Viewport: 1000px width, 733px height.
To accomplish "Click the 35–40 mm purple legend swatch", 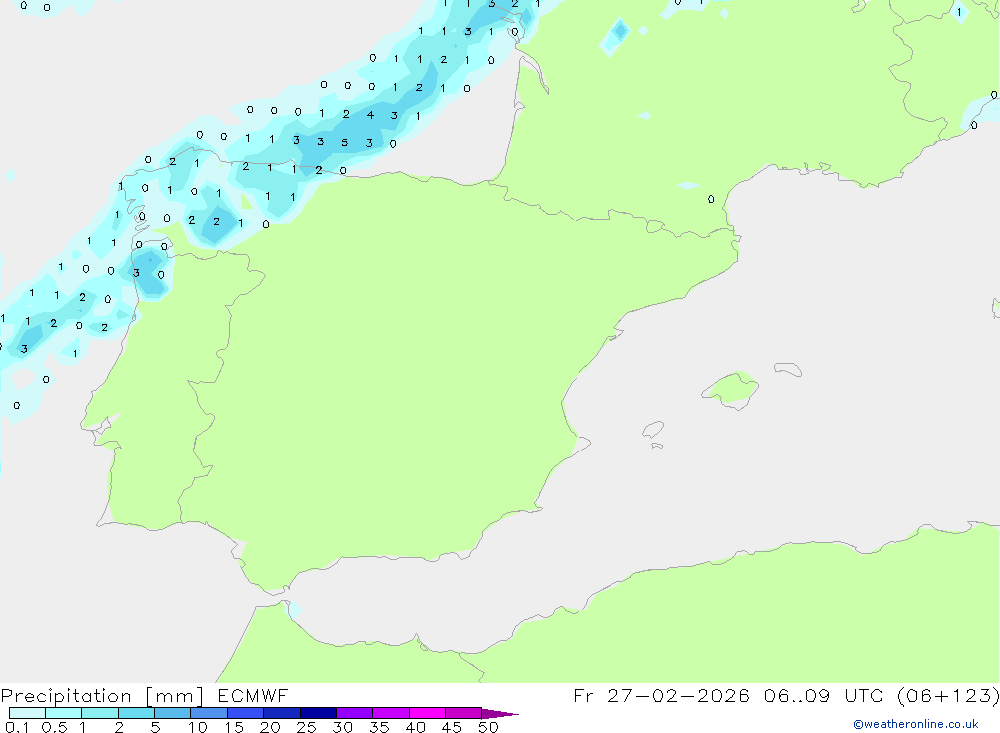I will (390, 713).
